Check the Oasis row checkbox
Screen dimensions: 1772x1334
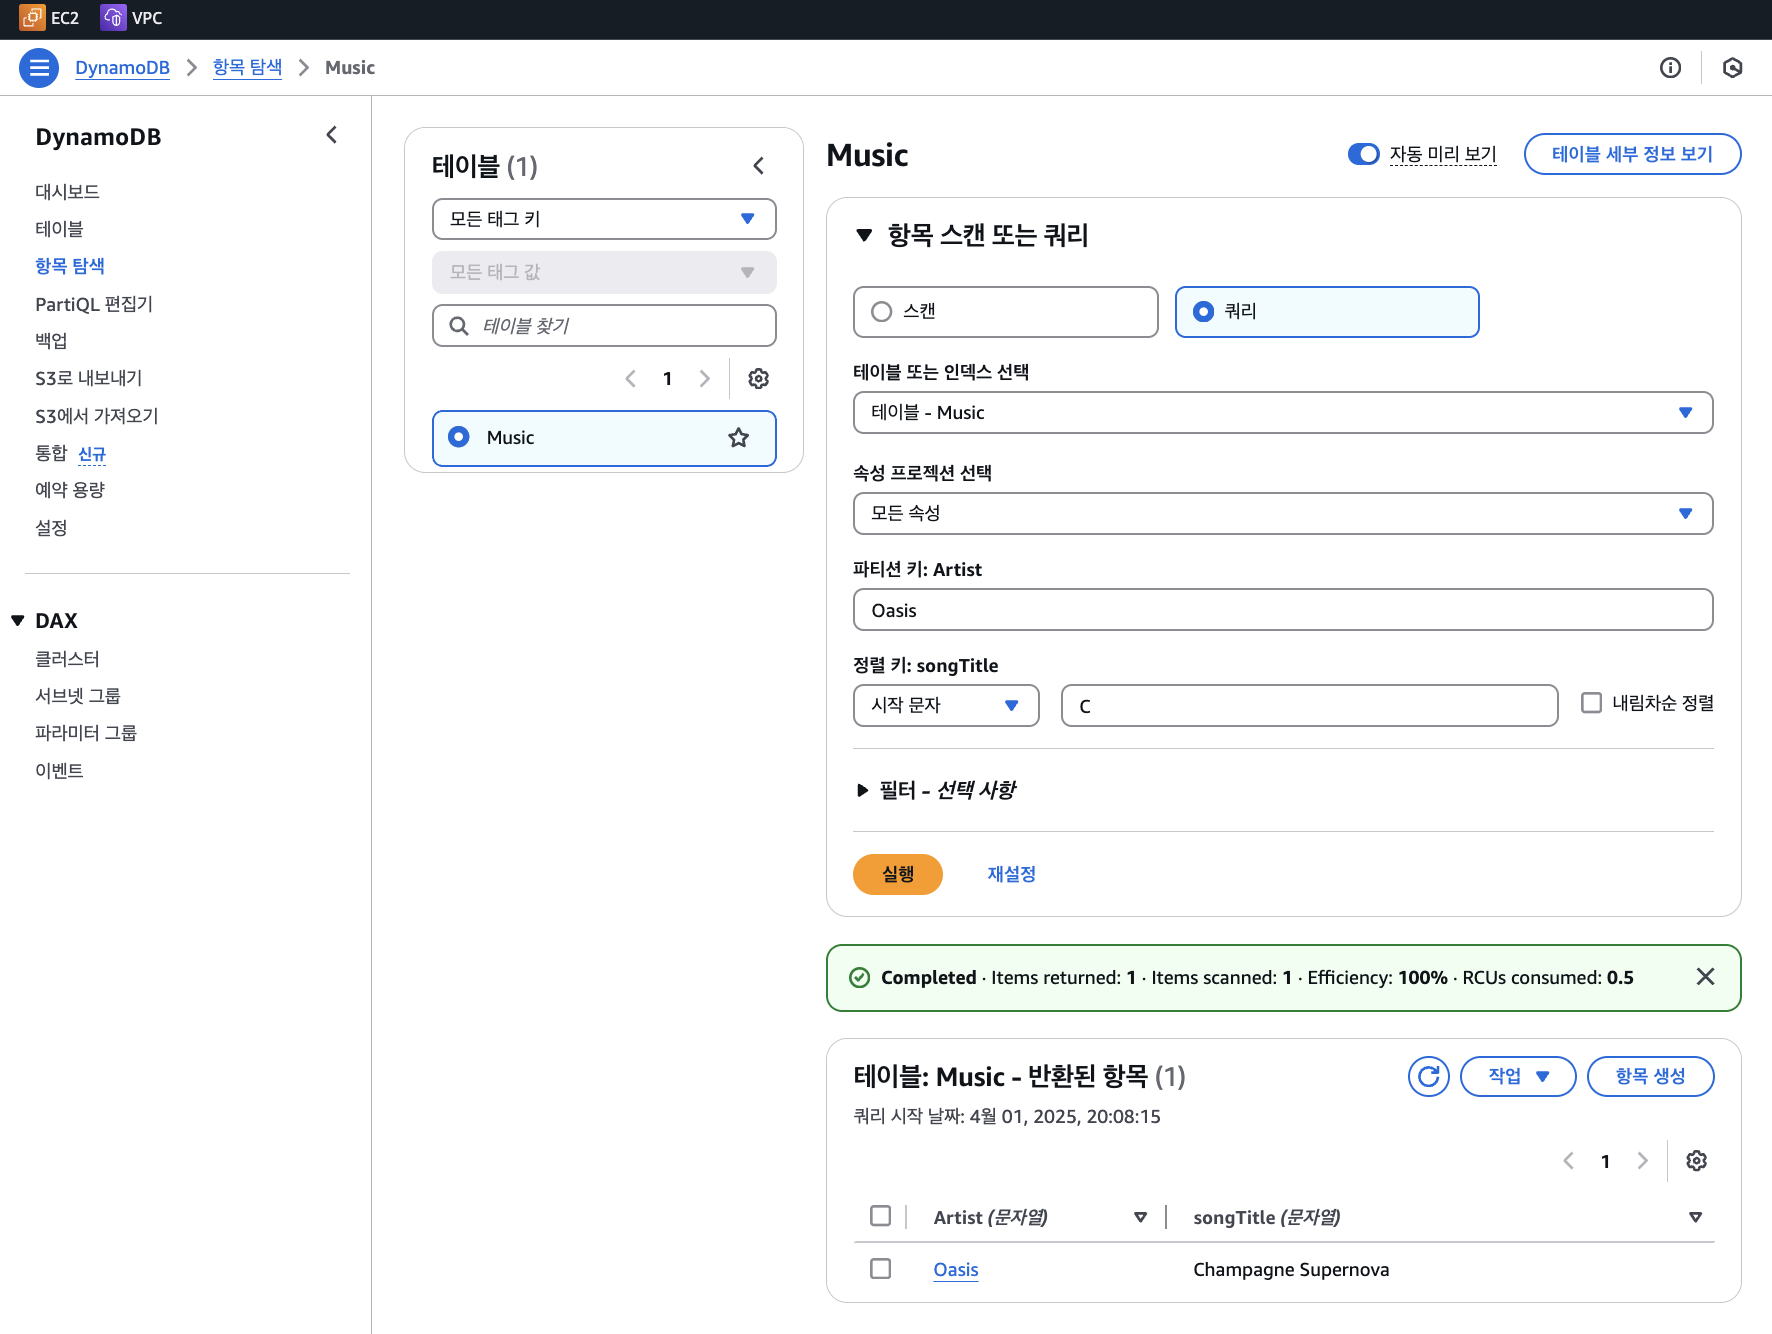[881, 1269]
